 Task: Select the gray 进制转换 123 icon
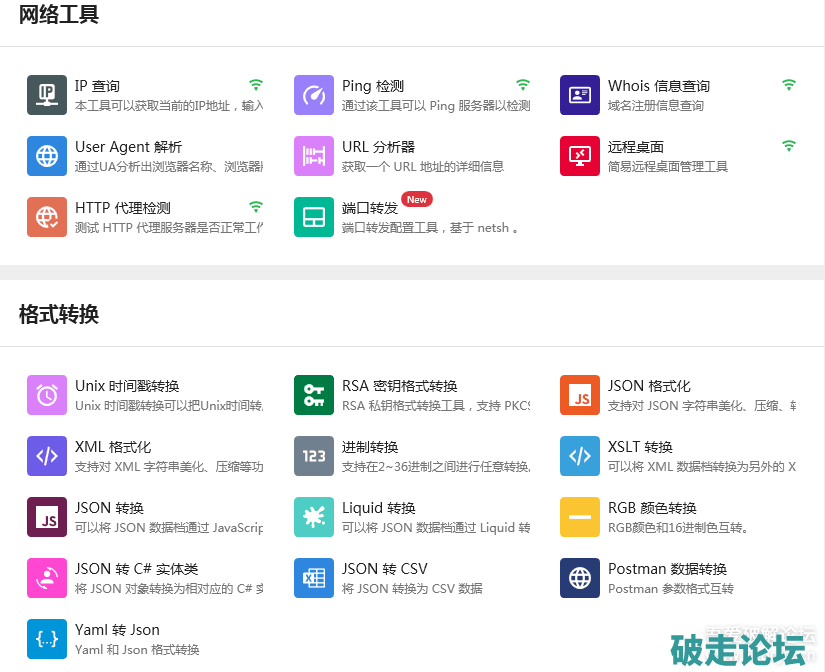[314, 456]
